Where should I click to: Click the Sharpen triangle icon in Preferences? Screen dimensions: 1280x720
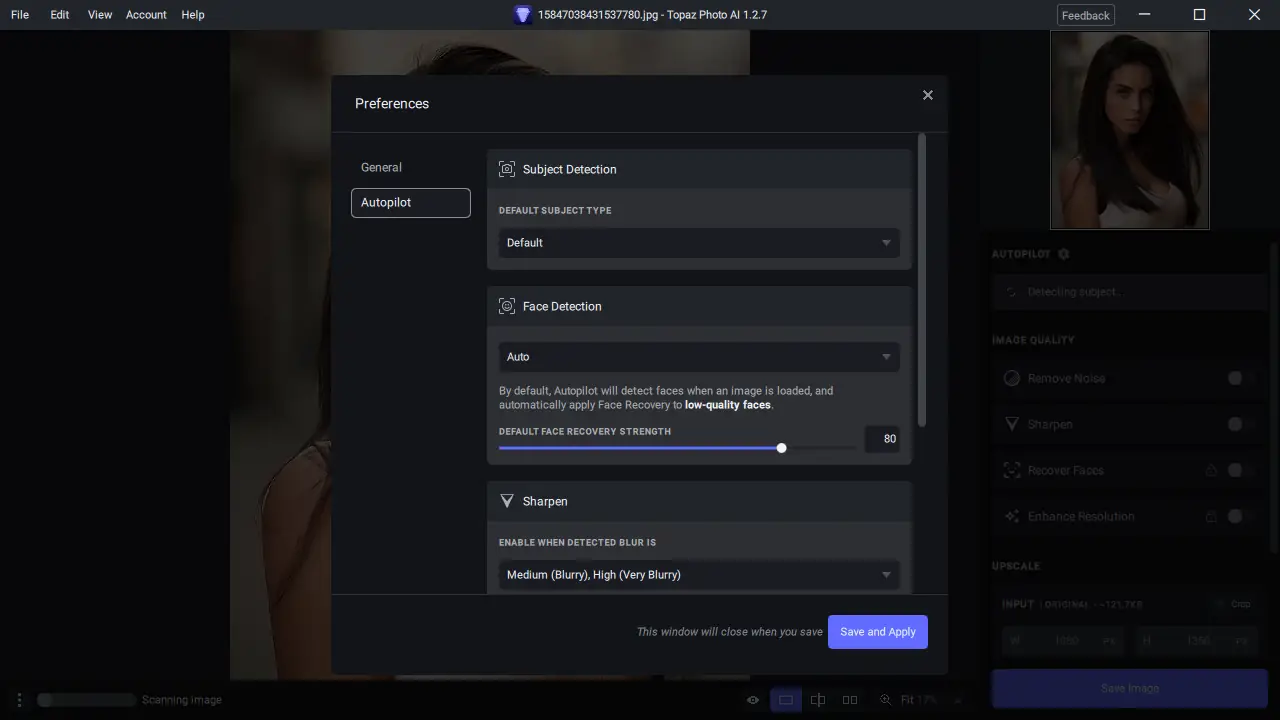point(507,501)
